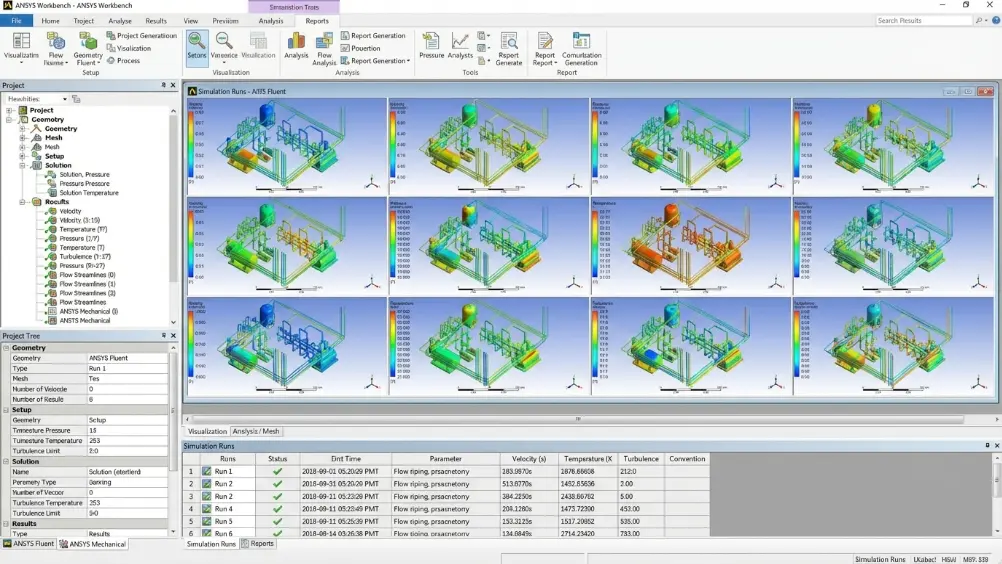Open the orange-tank thermal result thumbnail
Viewport: 1002px width, 564px height.
[691, 246]
